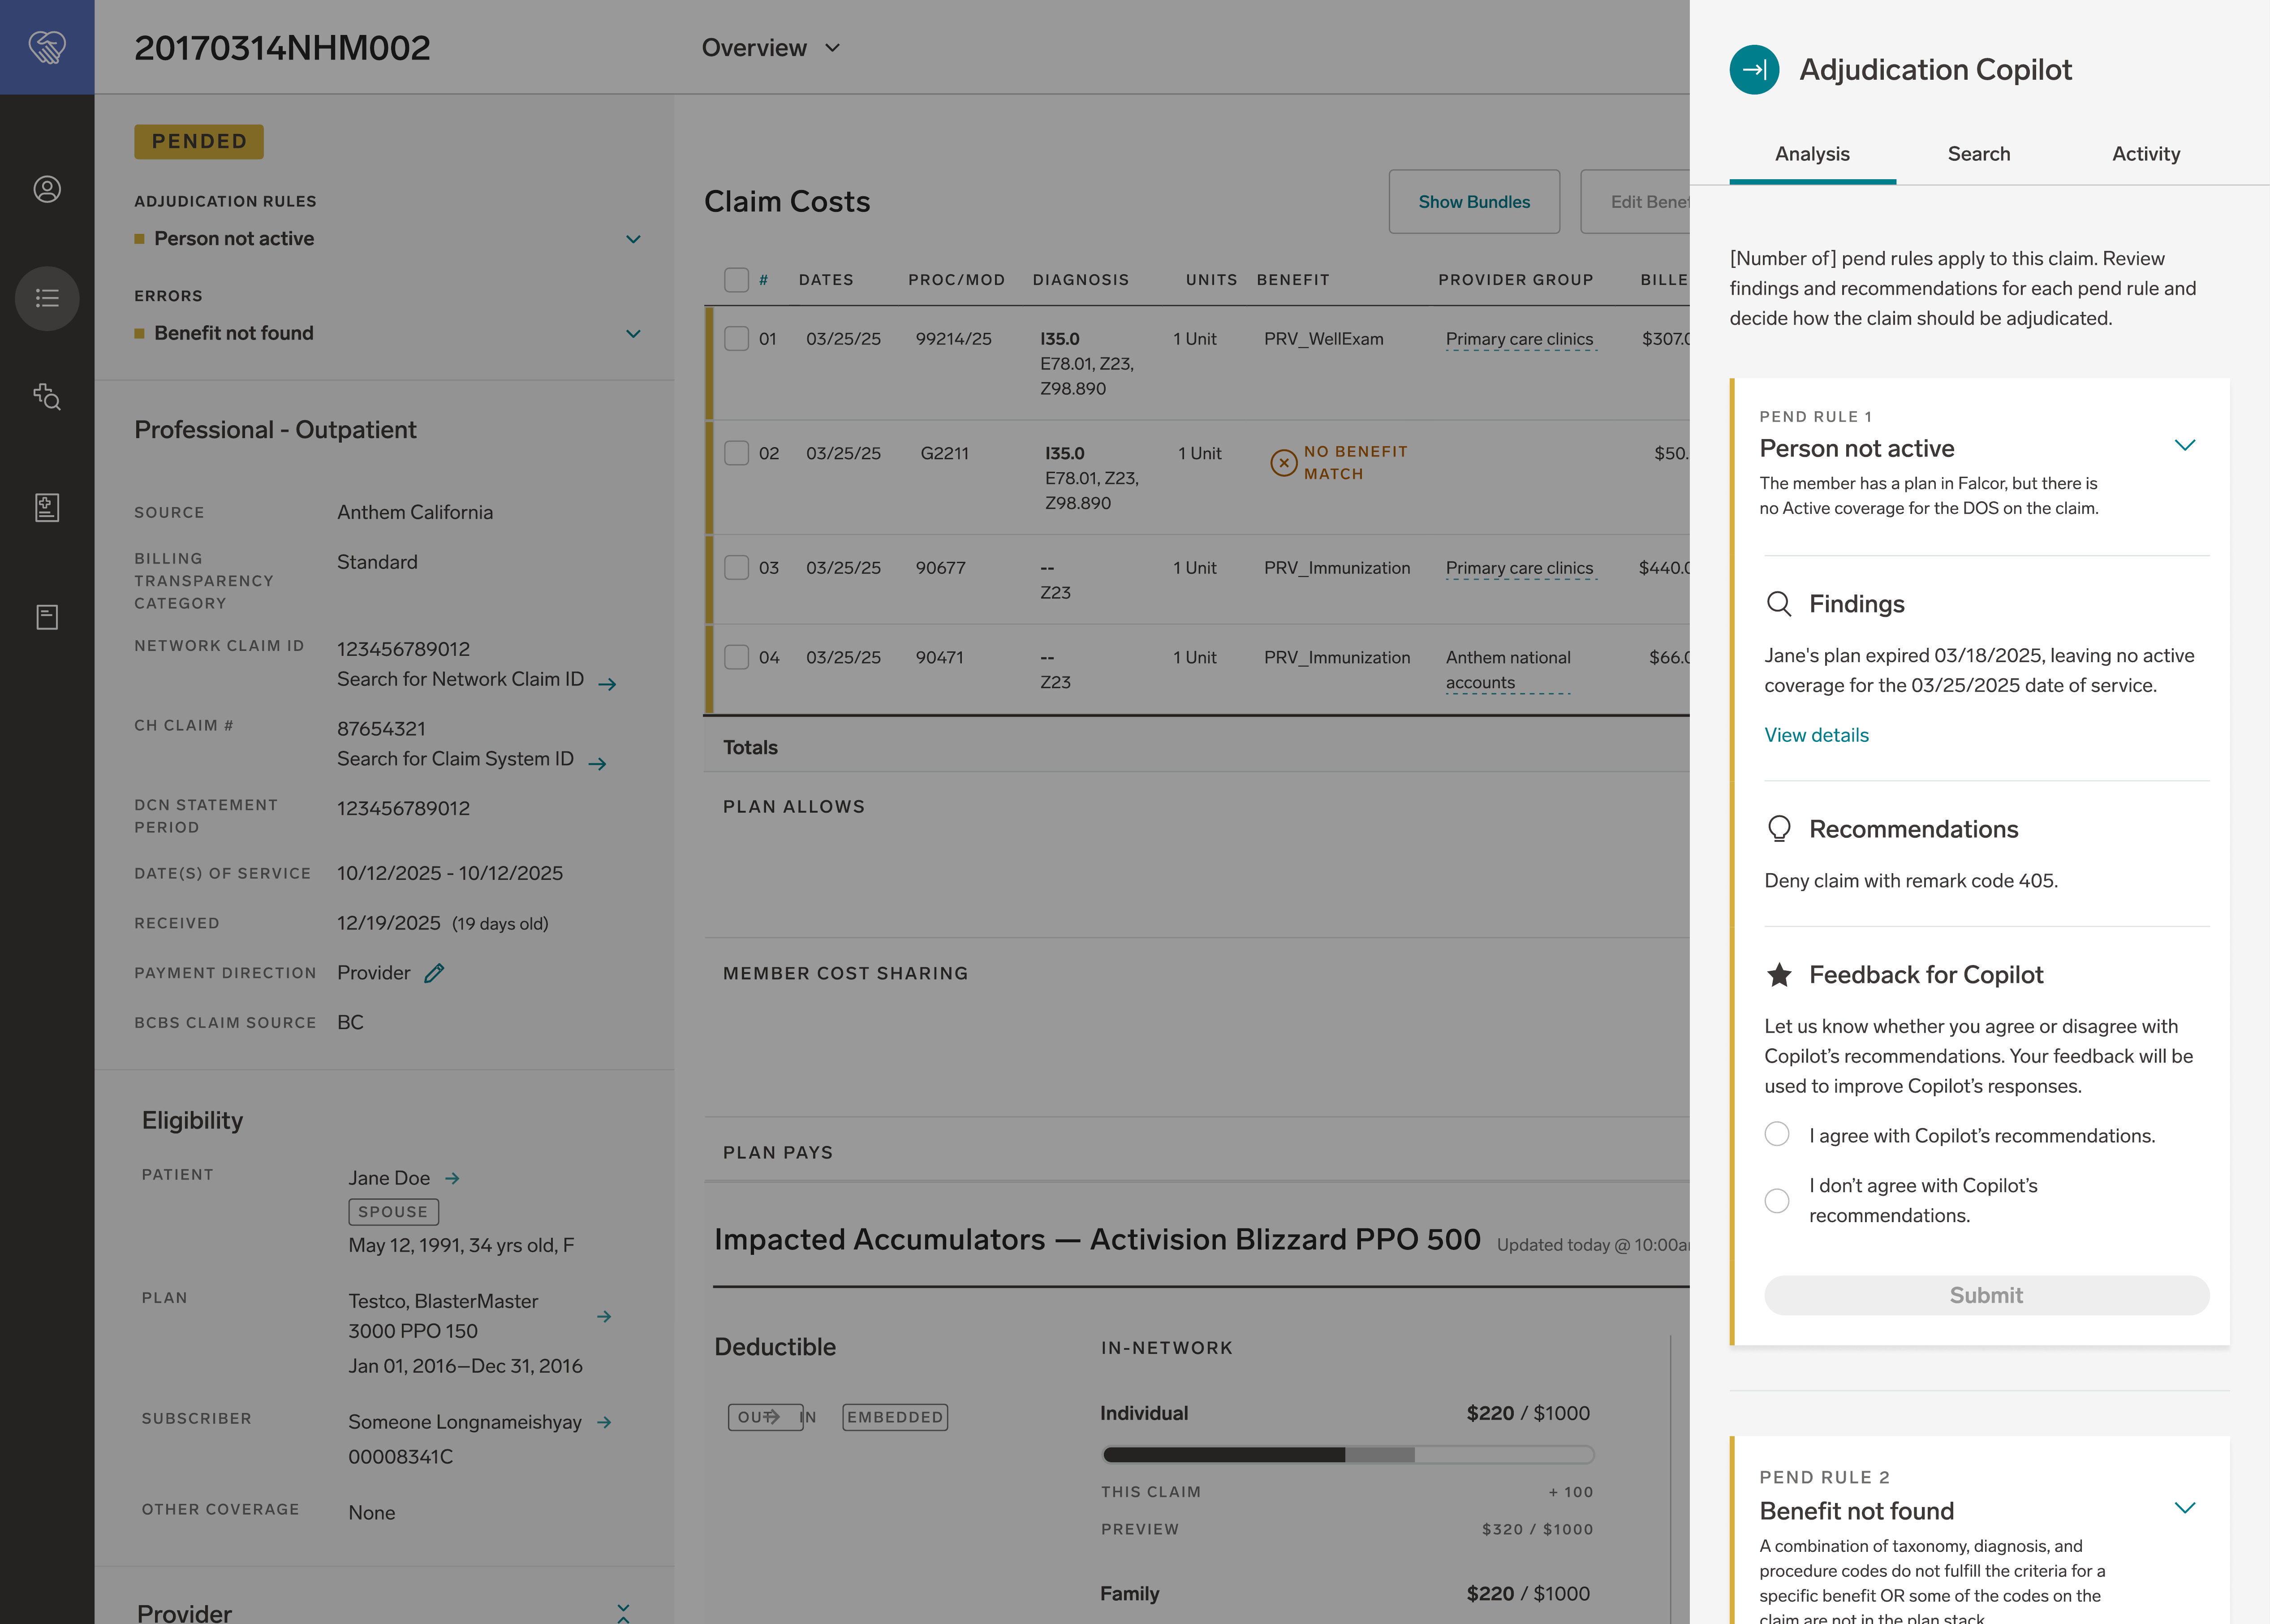Click the CH claim number 87654321
The height and width of the screenshot is (1624, 2270).
coord(381,729)
